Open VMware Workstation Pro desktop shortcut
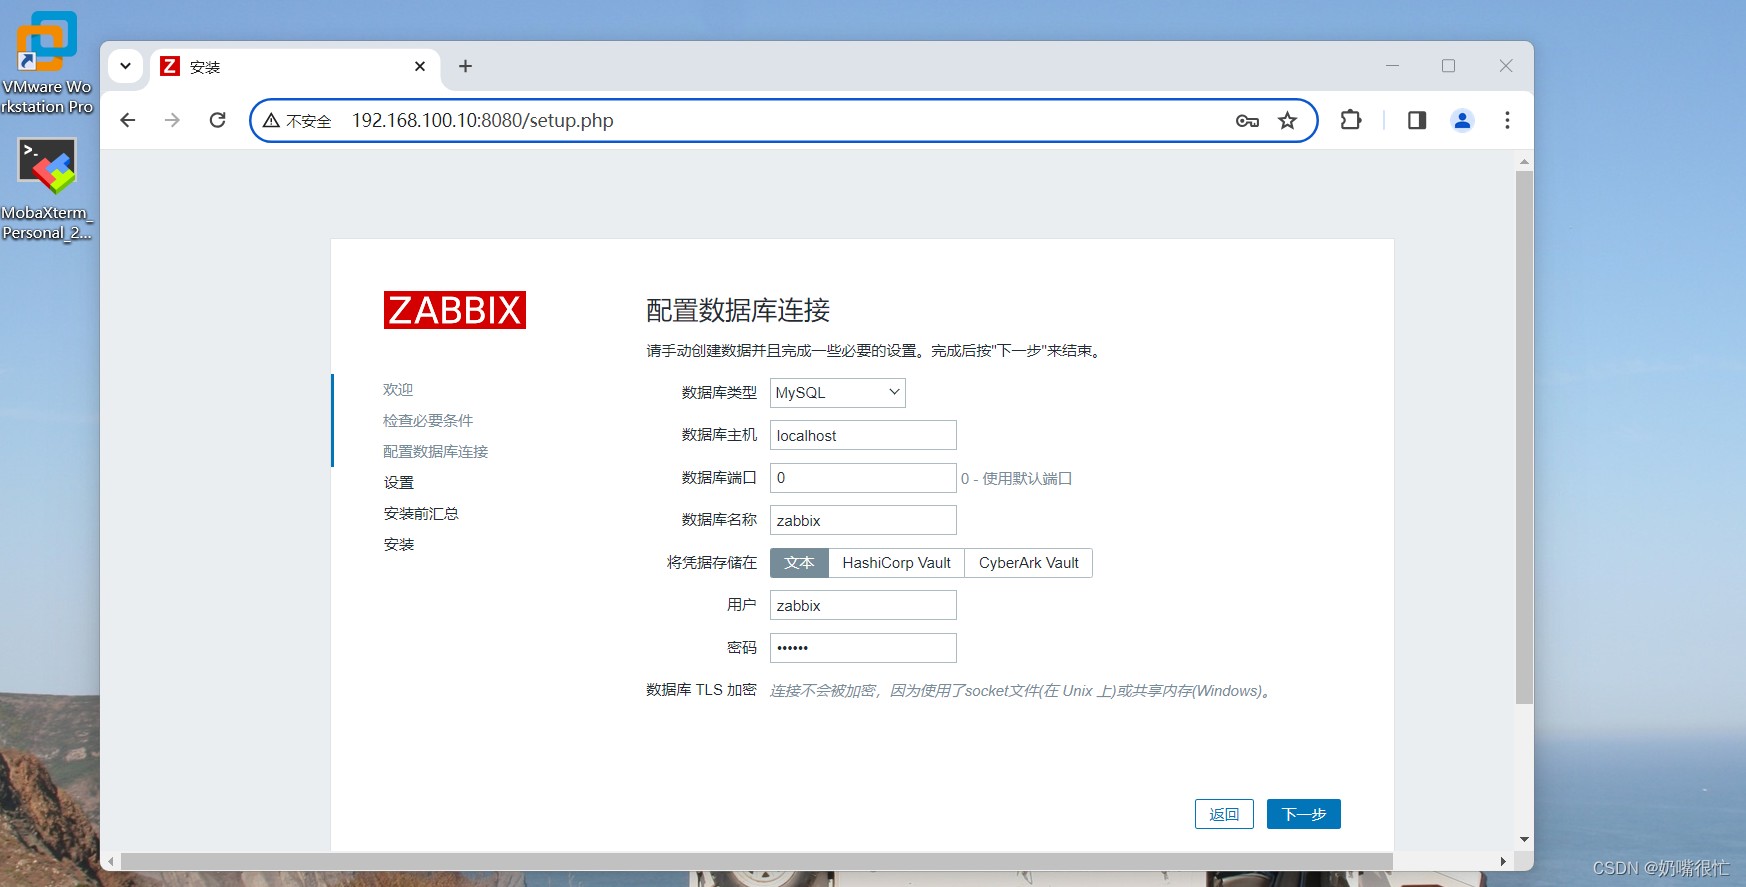 (46, 63)
